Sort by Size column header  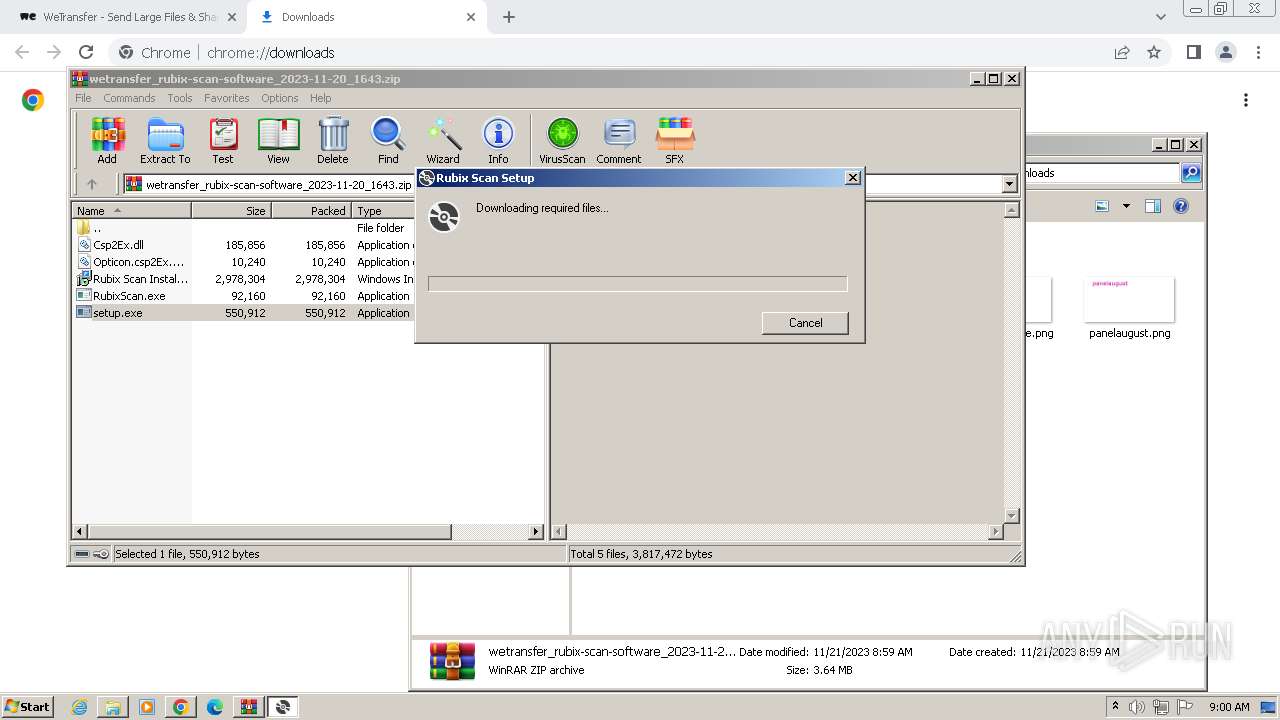coord(231,211)
